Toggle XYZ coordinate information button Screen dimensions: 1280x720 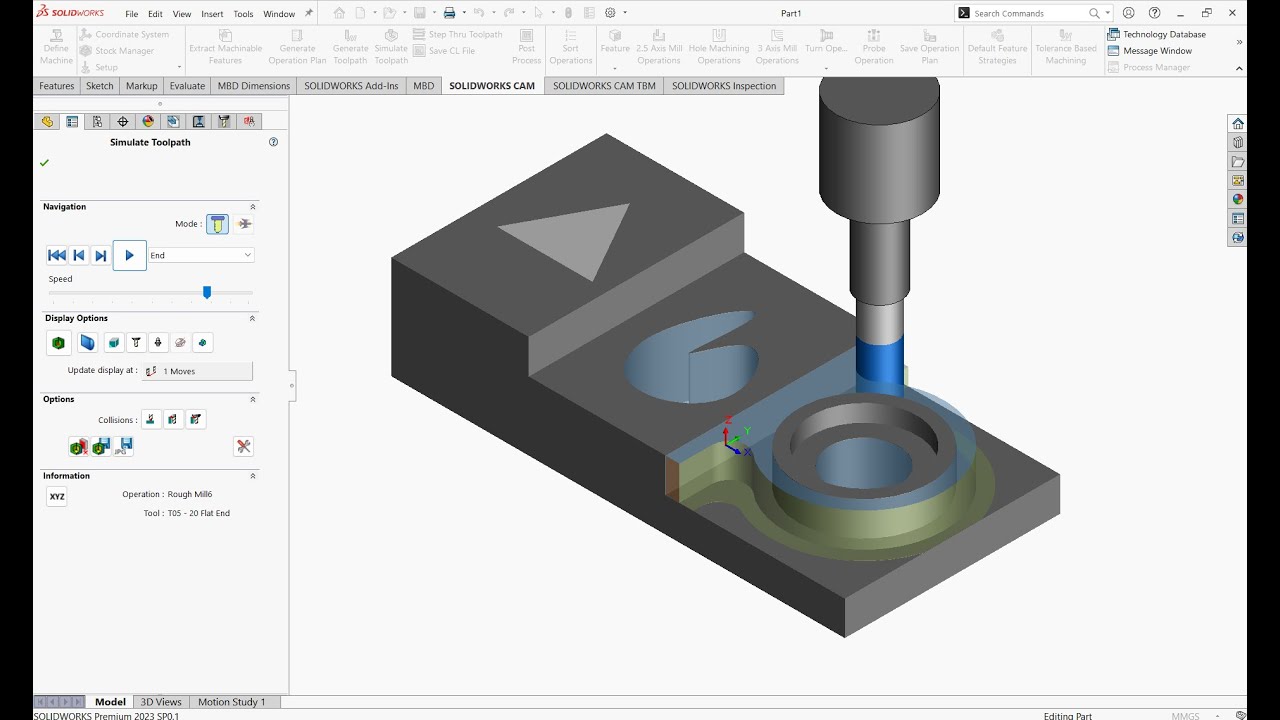pos(57,496)
